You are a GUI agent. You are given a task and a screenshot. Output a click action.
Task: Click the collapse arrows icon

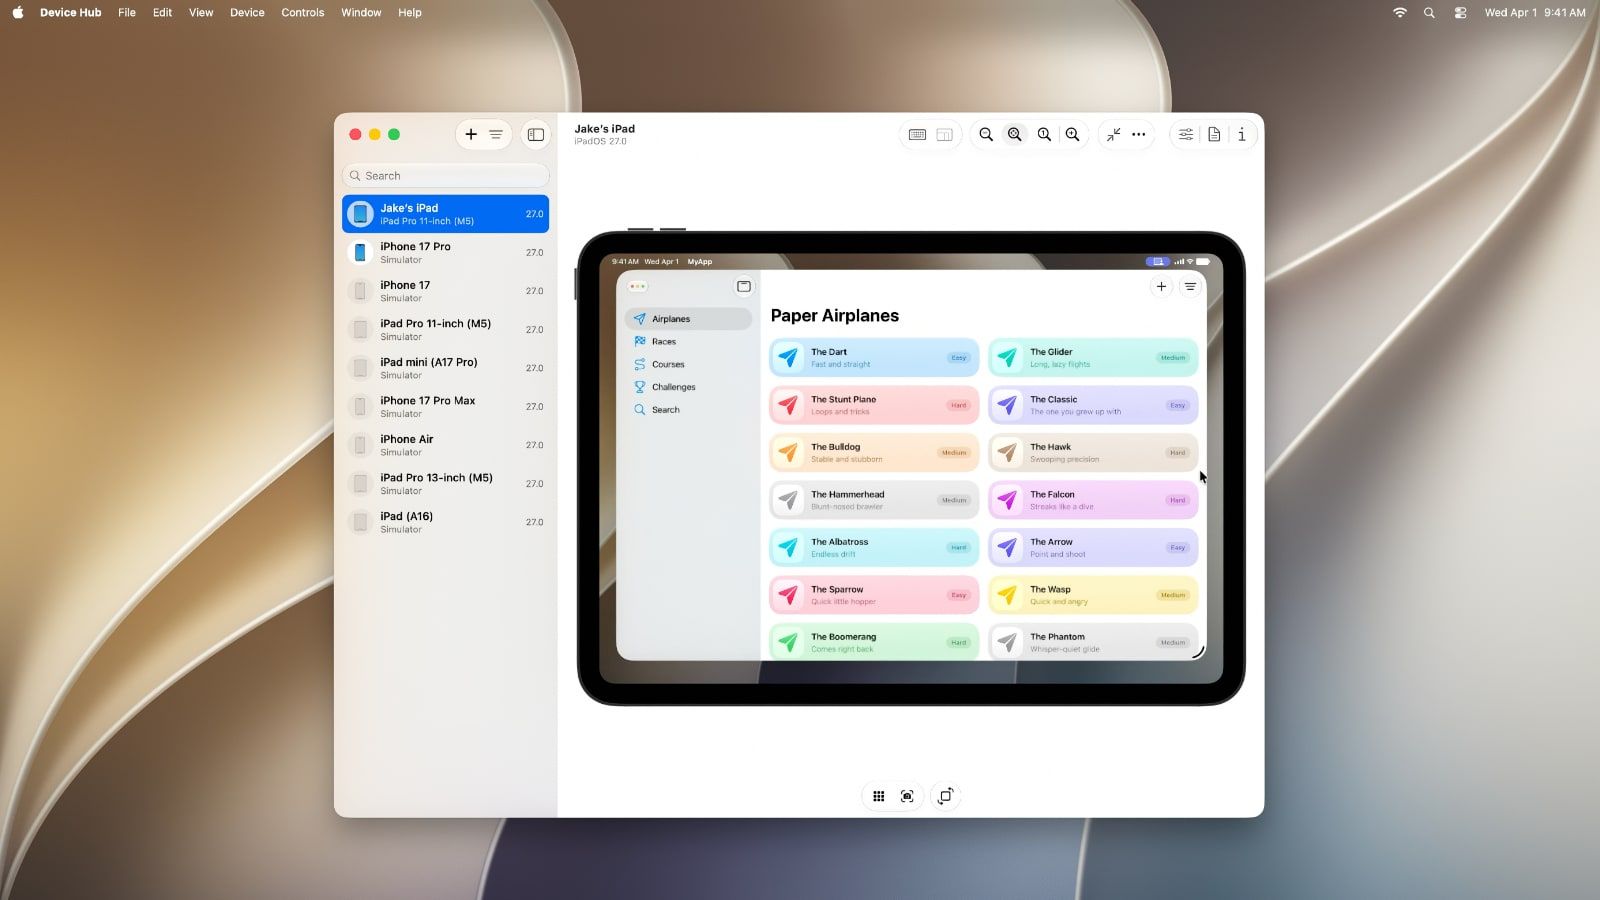[1113, 134]
